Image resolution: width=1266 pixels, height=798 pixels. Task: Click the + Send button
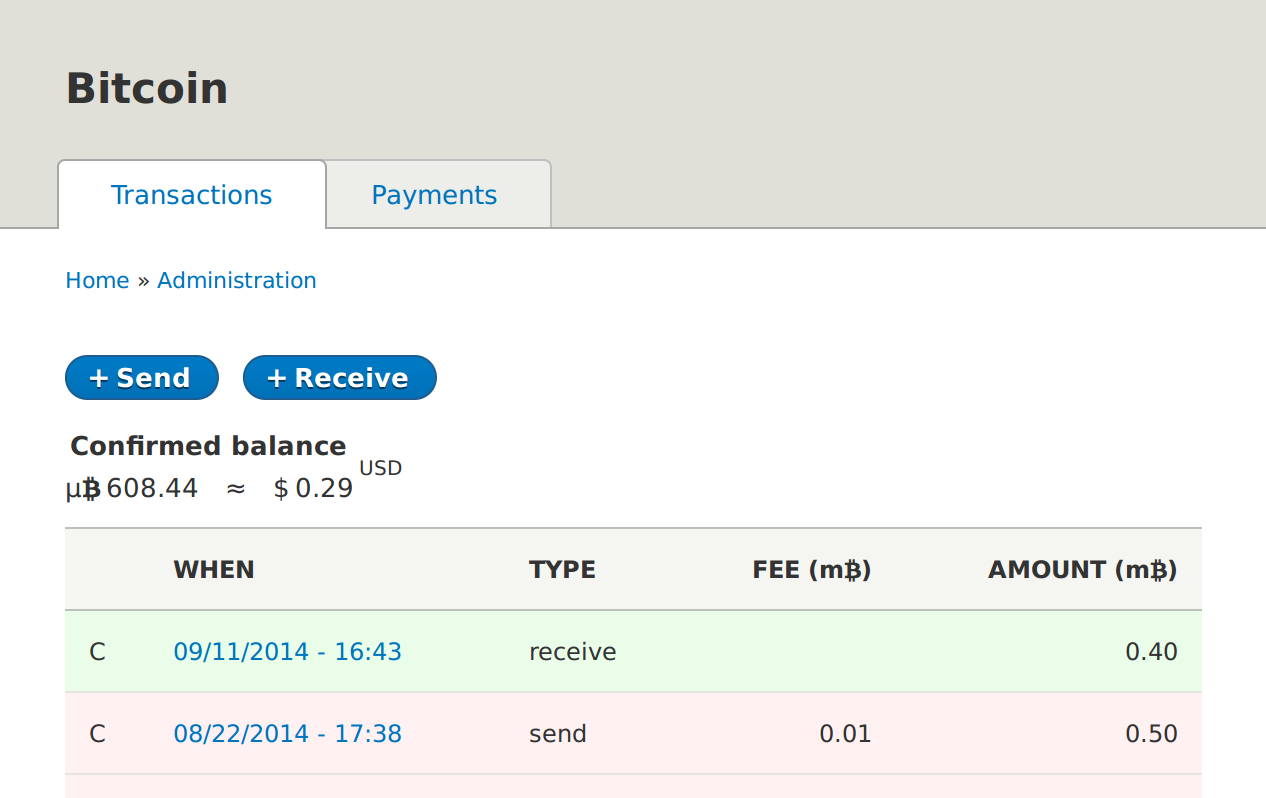(x=142, y=378)
